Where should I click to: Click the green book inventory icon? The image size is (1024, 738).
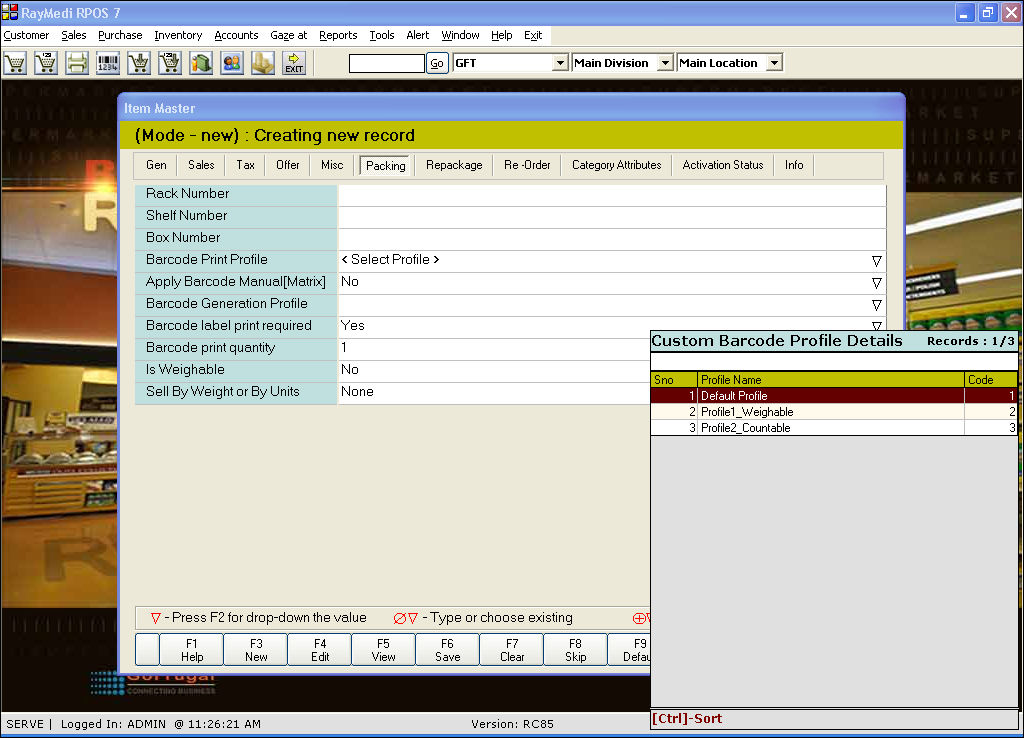201,63
